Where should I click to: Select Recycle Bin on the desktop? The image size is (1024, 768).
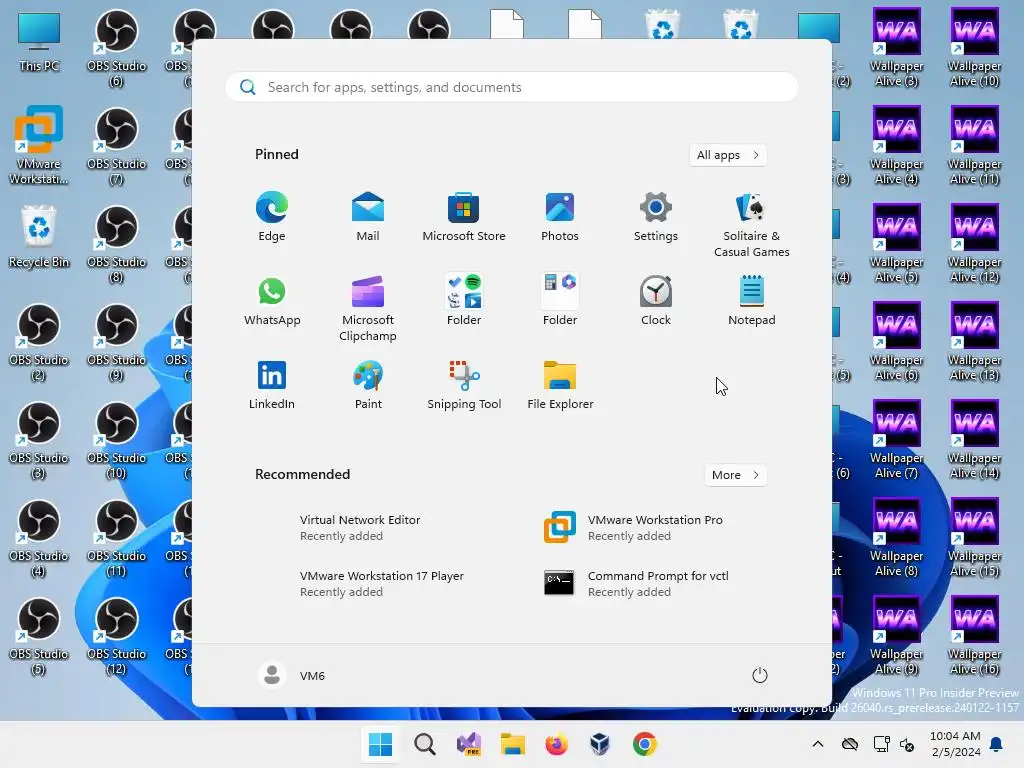pyautogui.click(x=39, y=237)
